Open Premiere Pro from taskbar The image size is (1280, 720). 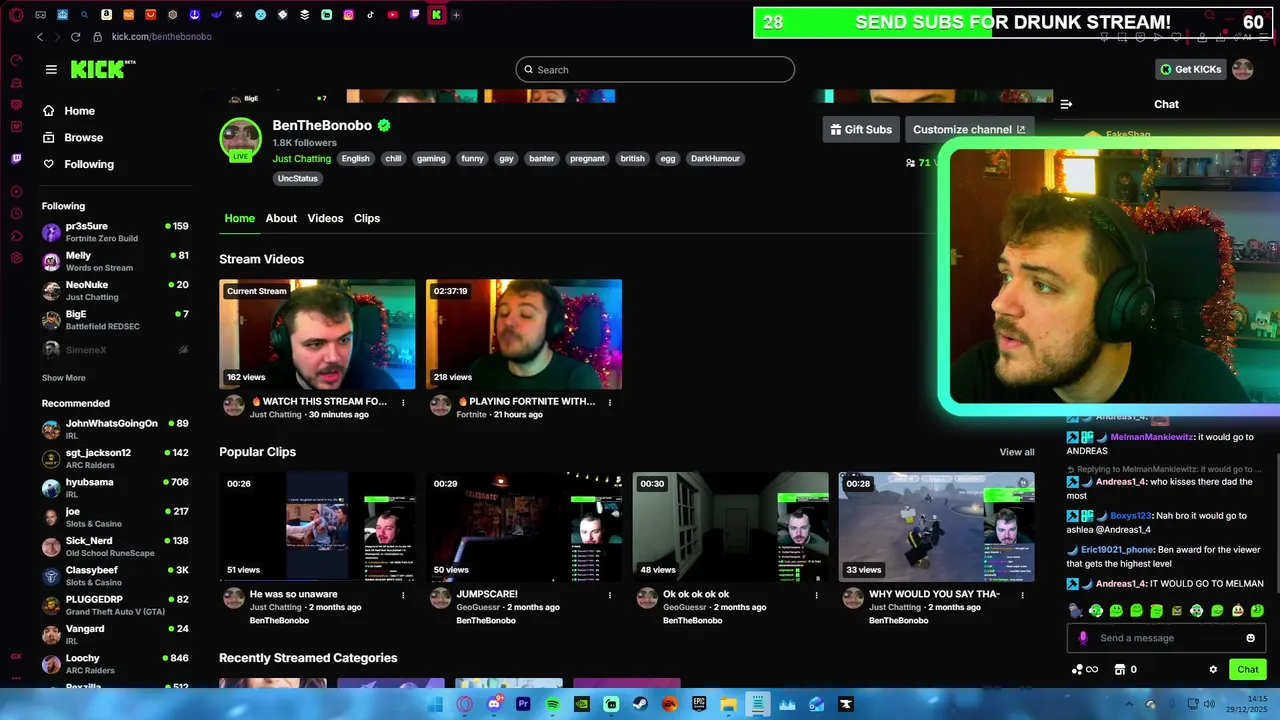click(523, 704)
